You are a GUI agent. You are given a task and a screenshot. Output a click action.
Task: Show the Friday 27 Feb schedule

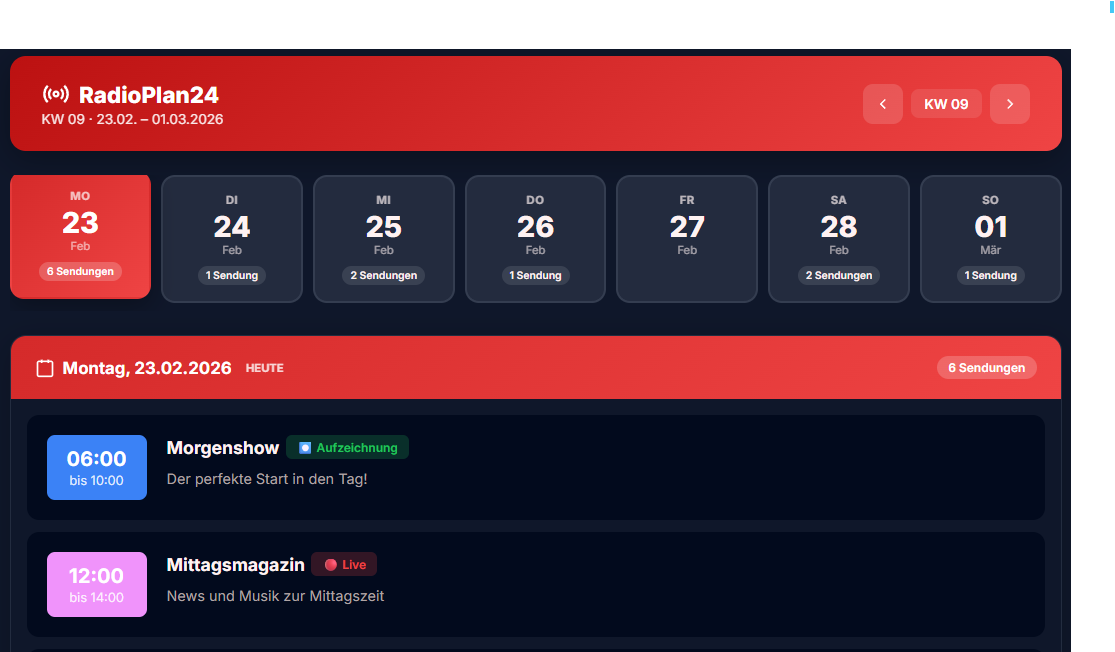pyautogui.click(x=687, y=238)
